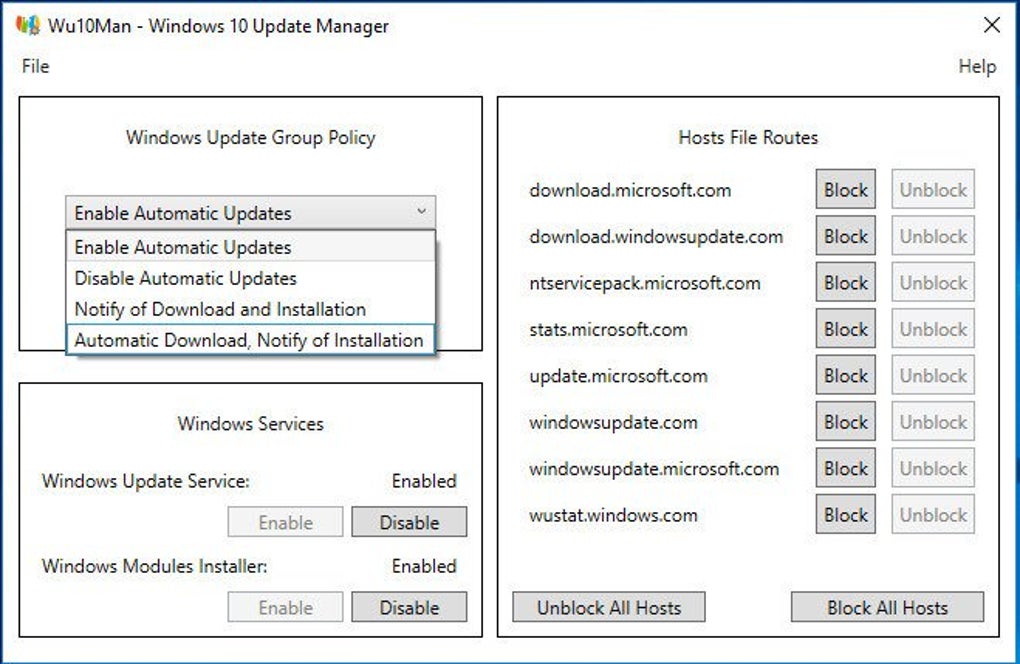This screenshot has height=664, width=1020.
Task: Close the Wu10Man window
Action: [x=992, y=25]
